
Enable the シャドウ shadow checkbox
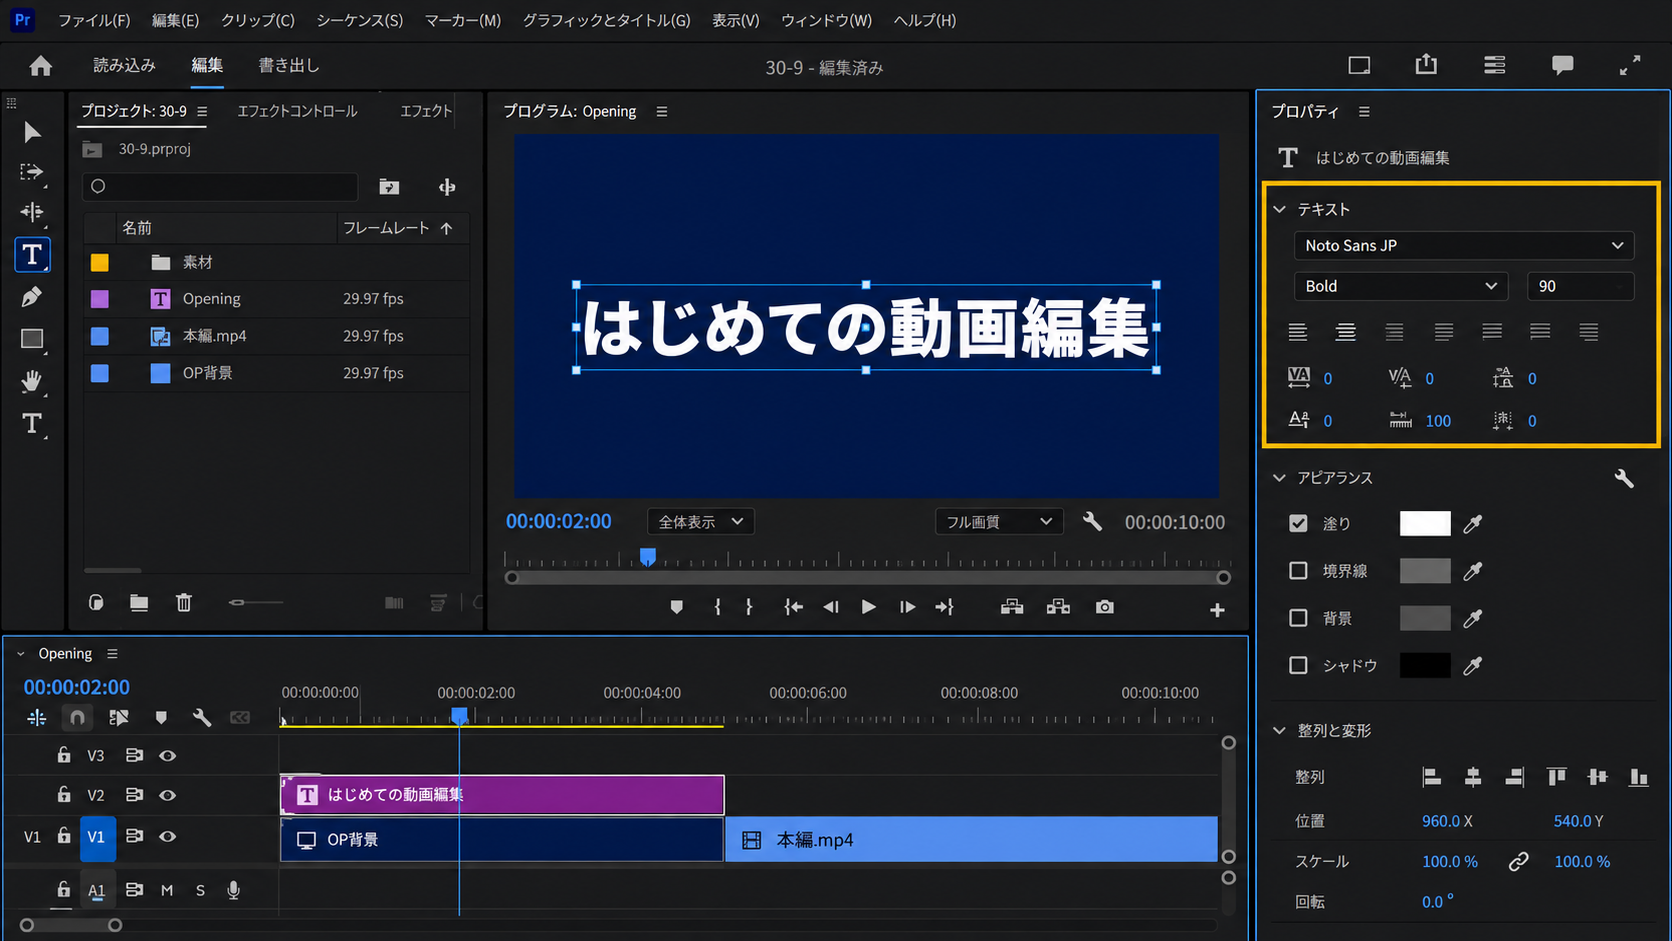pyautogui.click(x=1298, y=665)
